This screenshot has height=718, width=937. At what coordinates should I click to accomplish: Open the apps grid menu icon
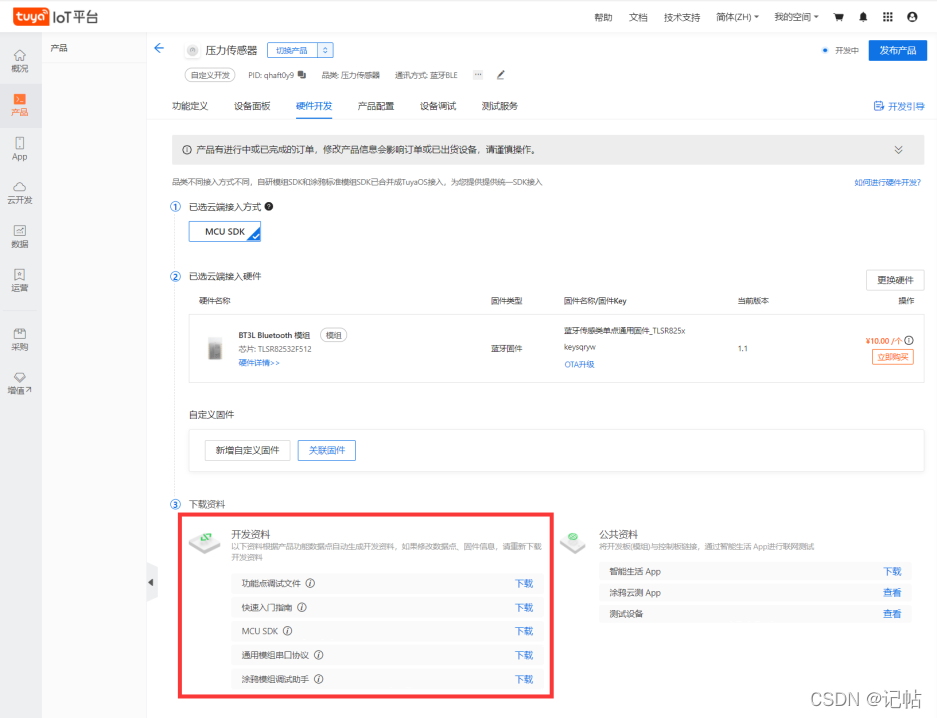[887, 17]
